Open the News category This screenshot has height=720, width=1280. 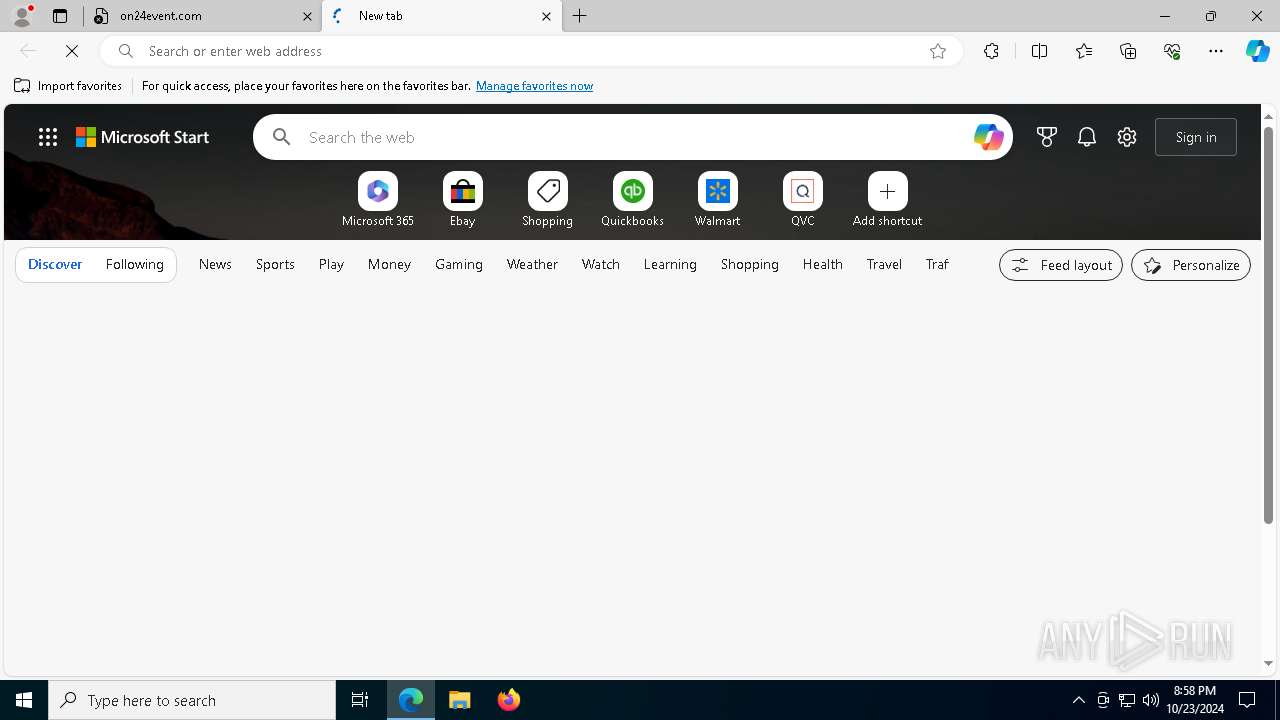[x=215, y=264]
